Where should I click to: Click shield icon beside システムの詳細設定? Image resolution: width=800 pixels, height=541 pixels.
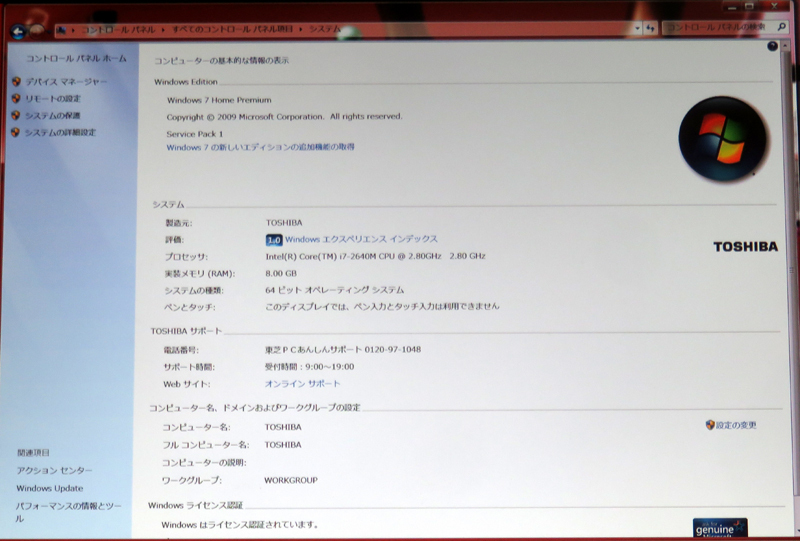15,132
